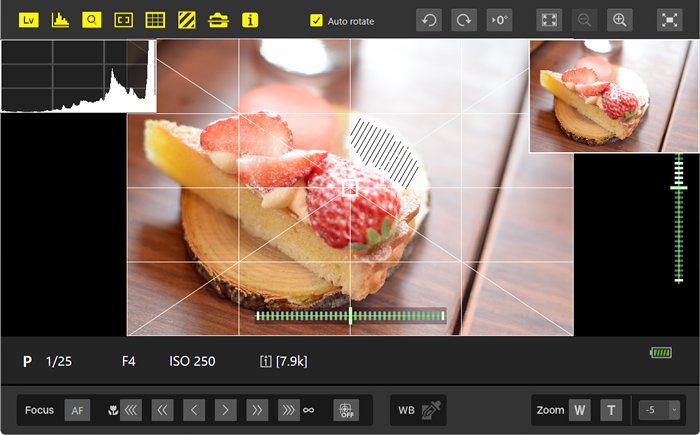The width and height of the screenshot is (700, 435).
Task: Toggle the striped highlight warning icon
Action: coord(187,20)
